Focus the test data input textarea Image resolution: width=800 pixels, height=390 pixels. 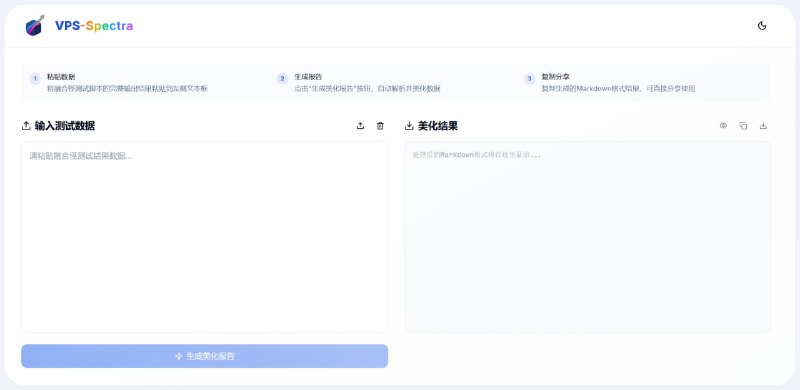205,237
